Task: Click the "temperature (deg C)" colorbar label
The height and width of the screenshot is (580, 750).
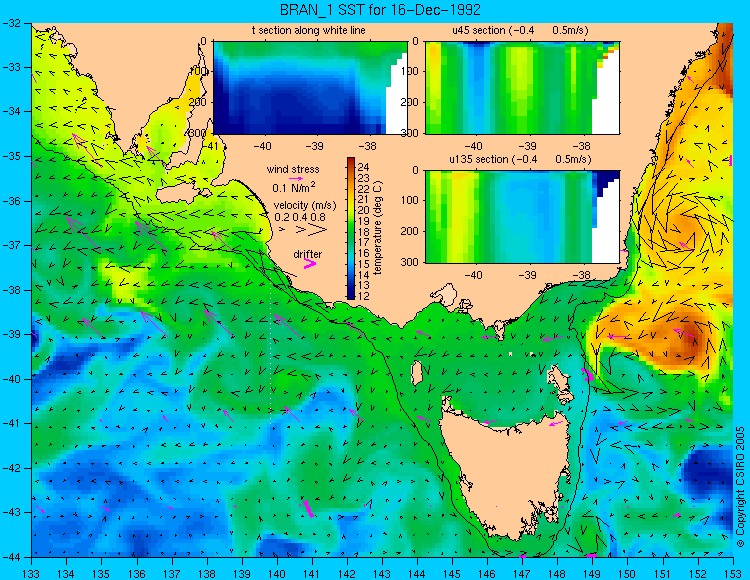Action: 378,228
